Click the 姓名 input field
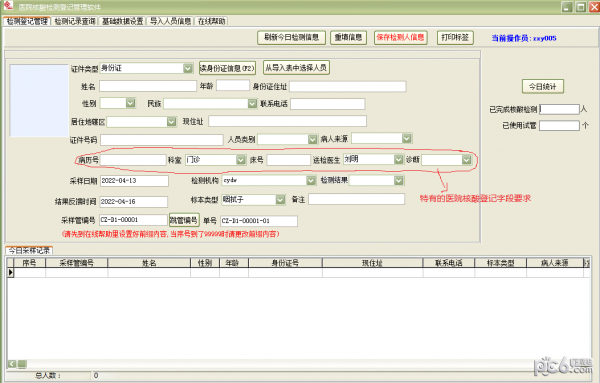 click(x=148, y=86)
